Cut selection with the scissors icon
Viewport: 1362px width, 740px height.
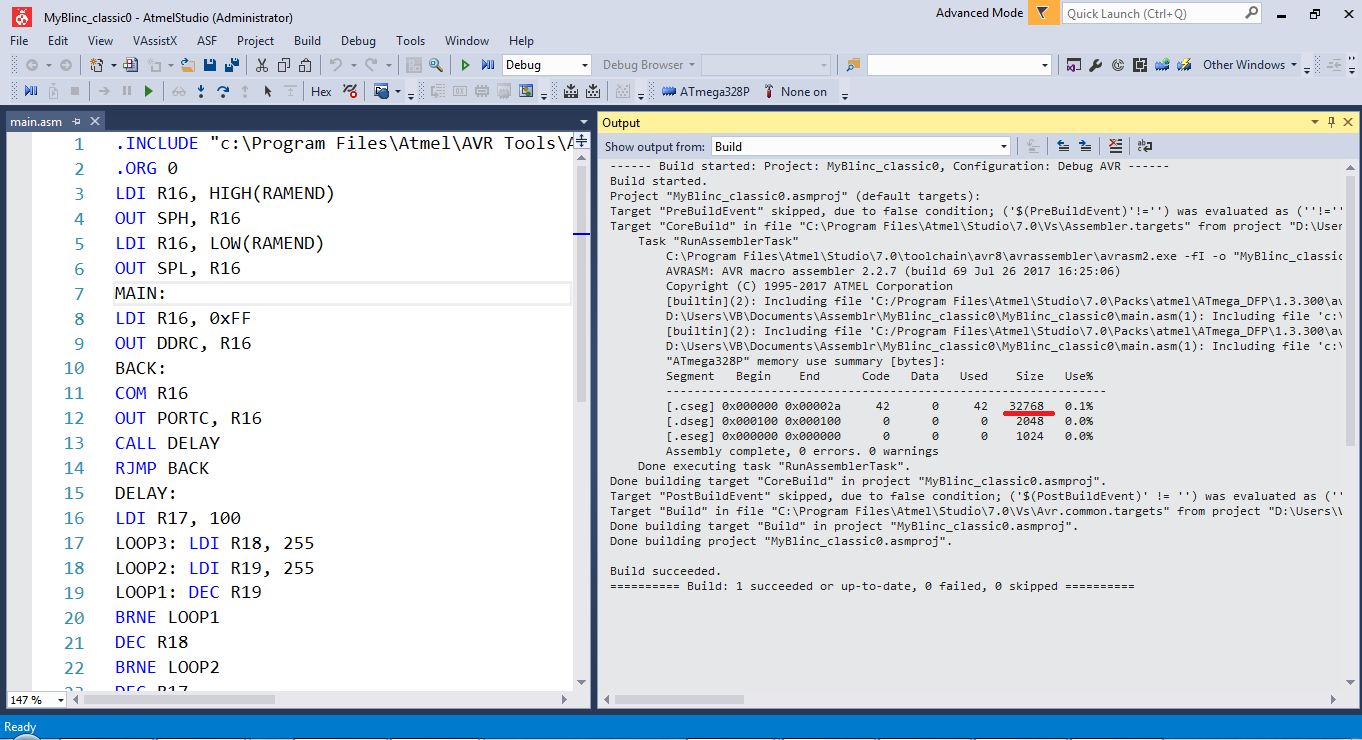tap(262, 65)
